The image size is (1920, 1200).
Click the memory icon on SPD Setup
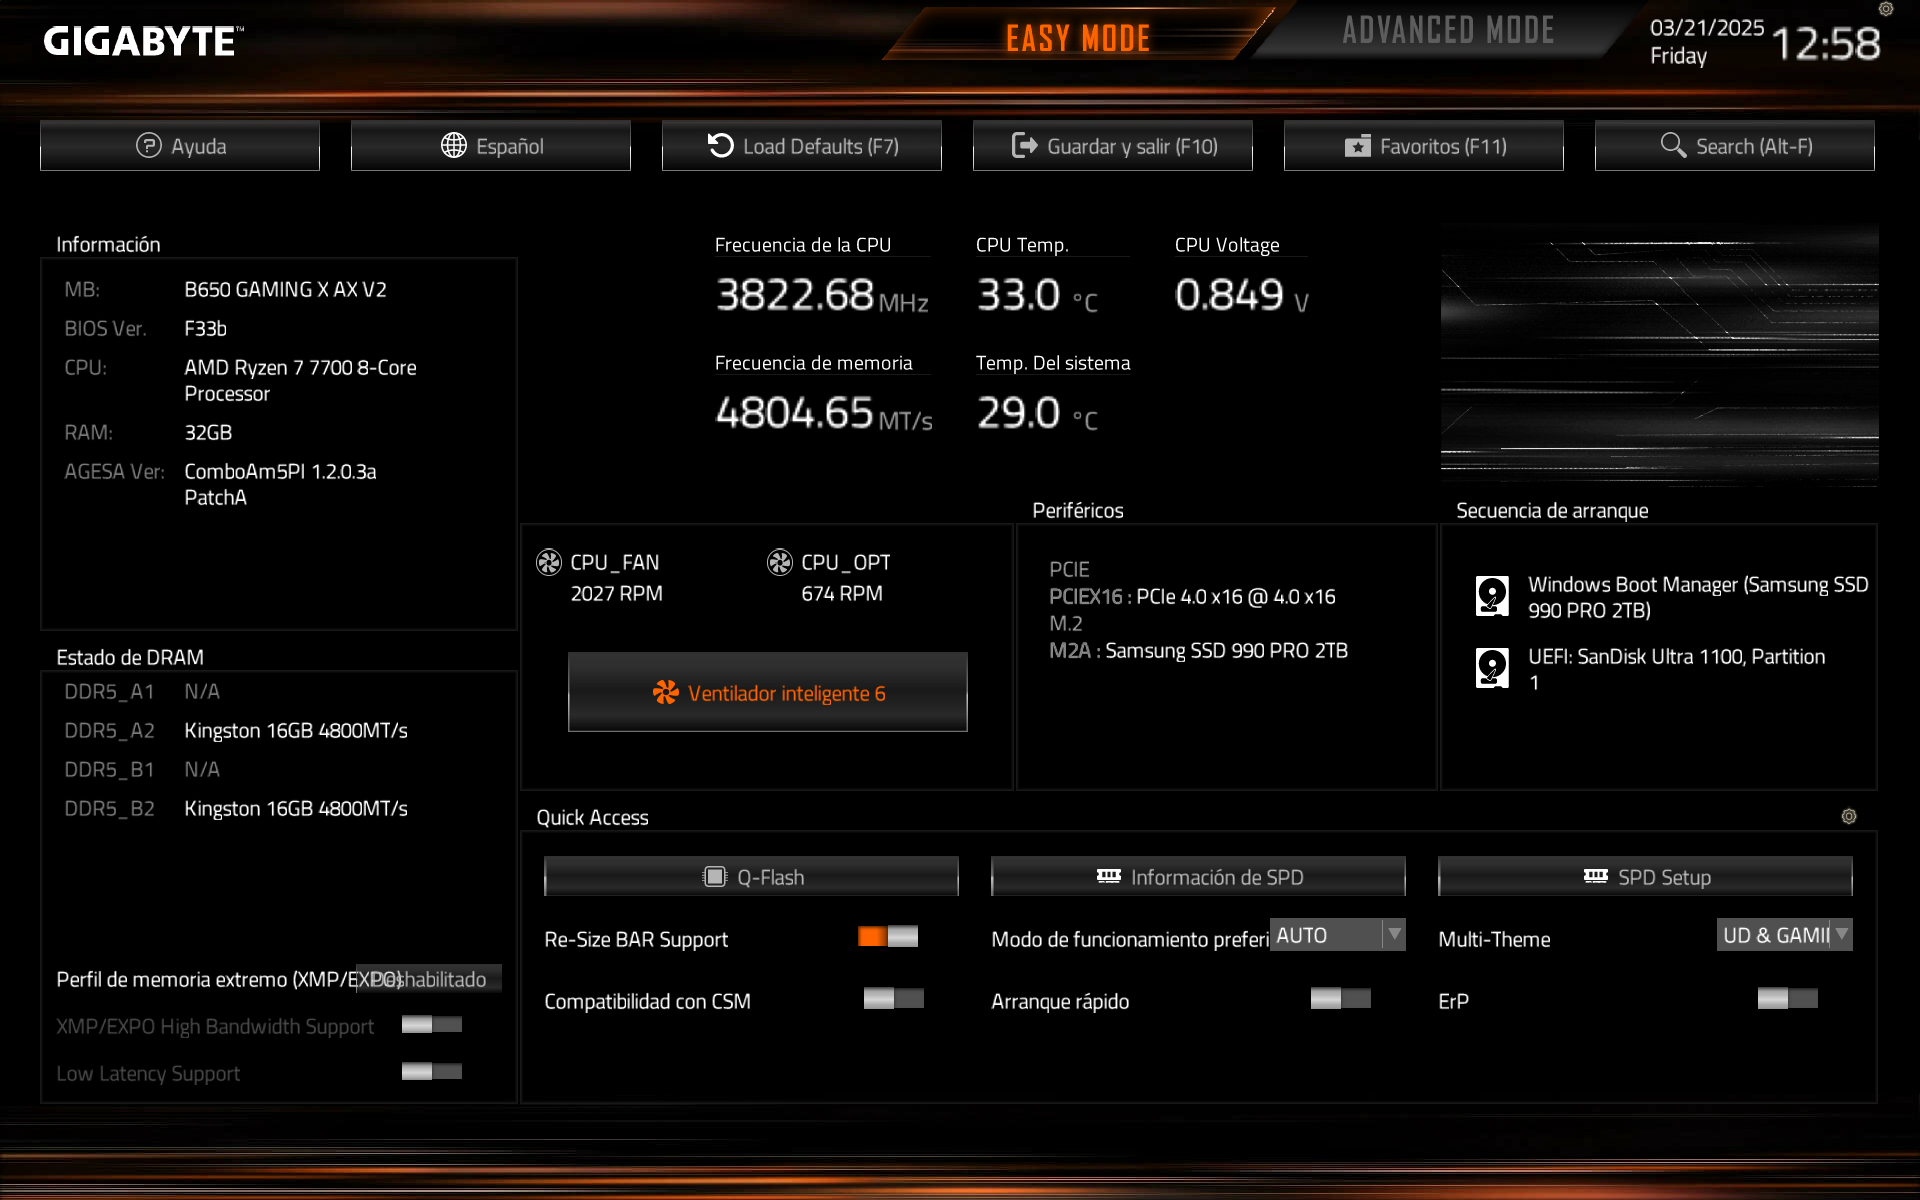click(x=1596, y=876)
